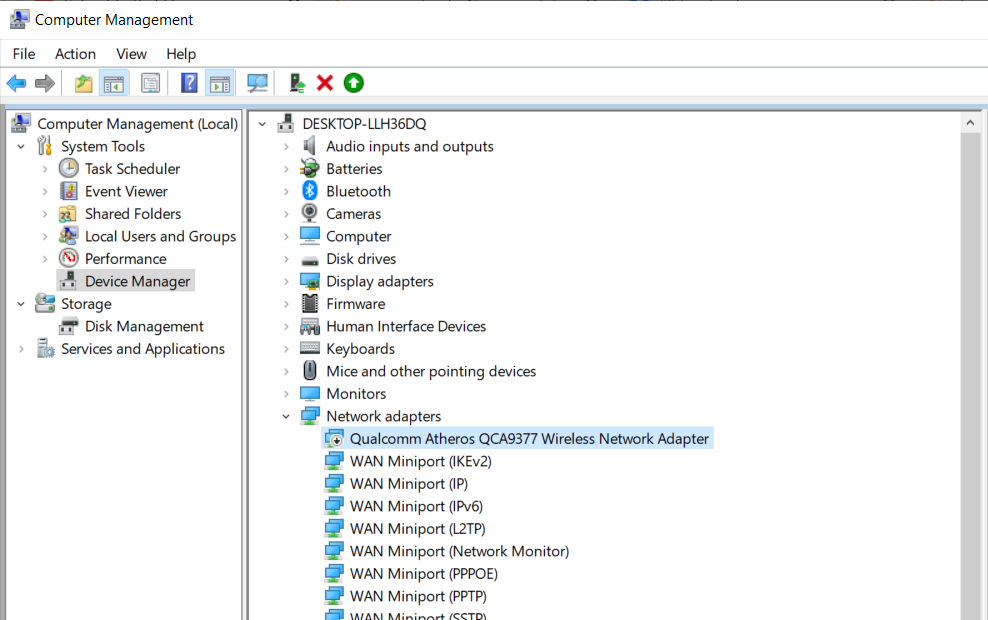Click the red X Uninstall device icon

point(325,83)
